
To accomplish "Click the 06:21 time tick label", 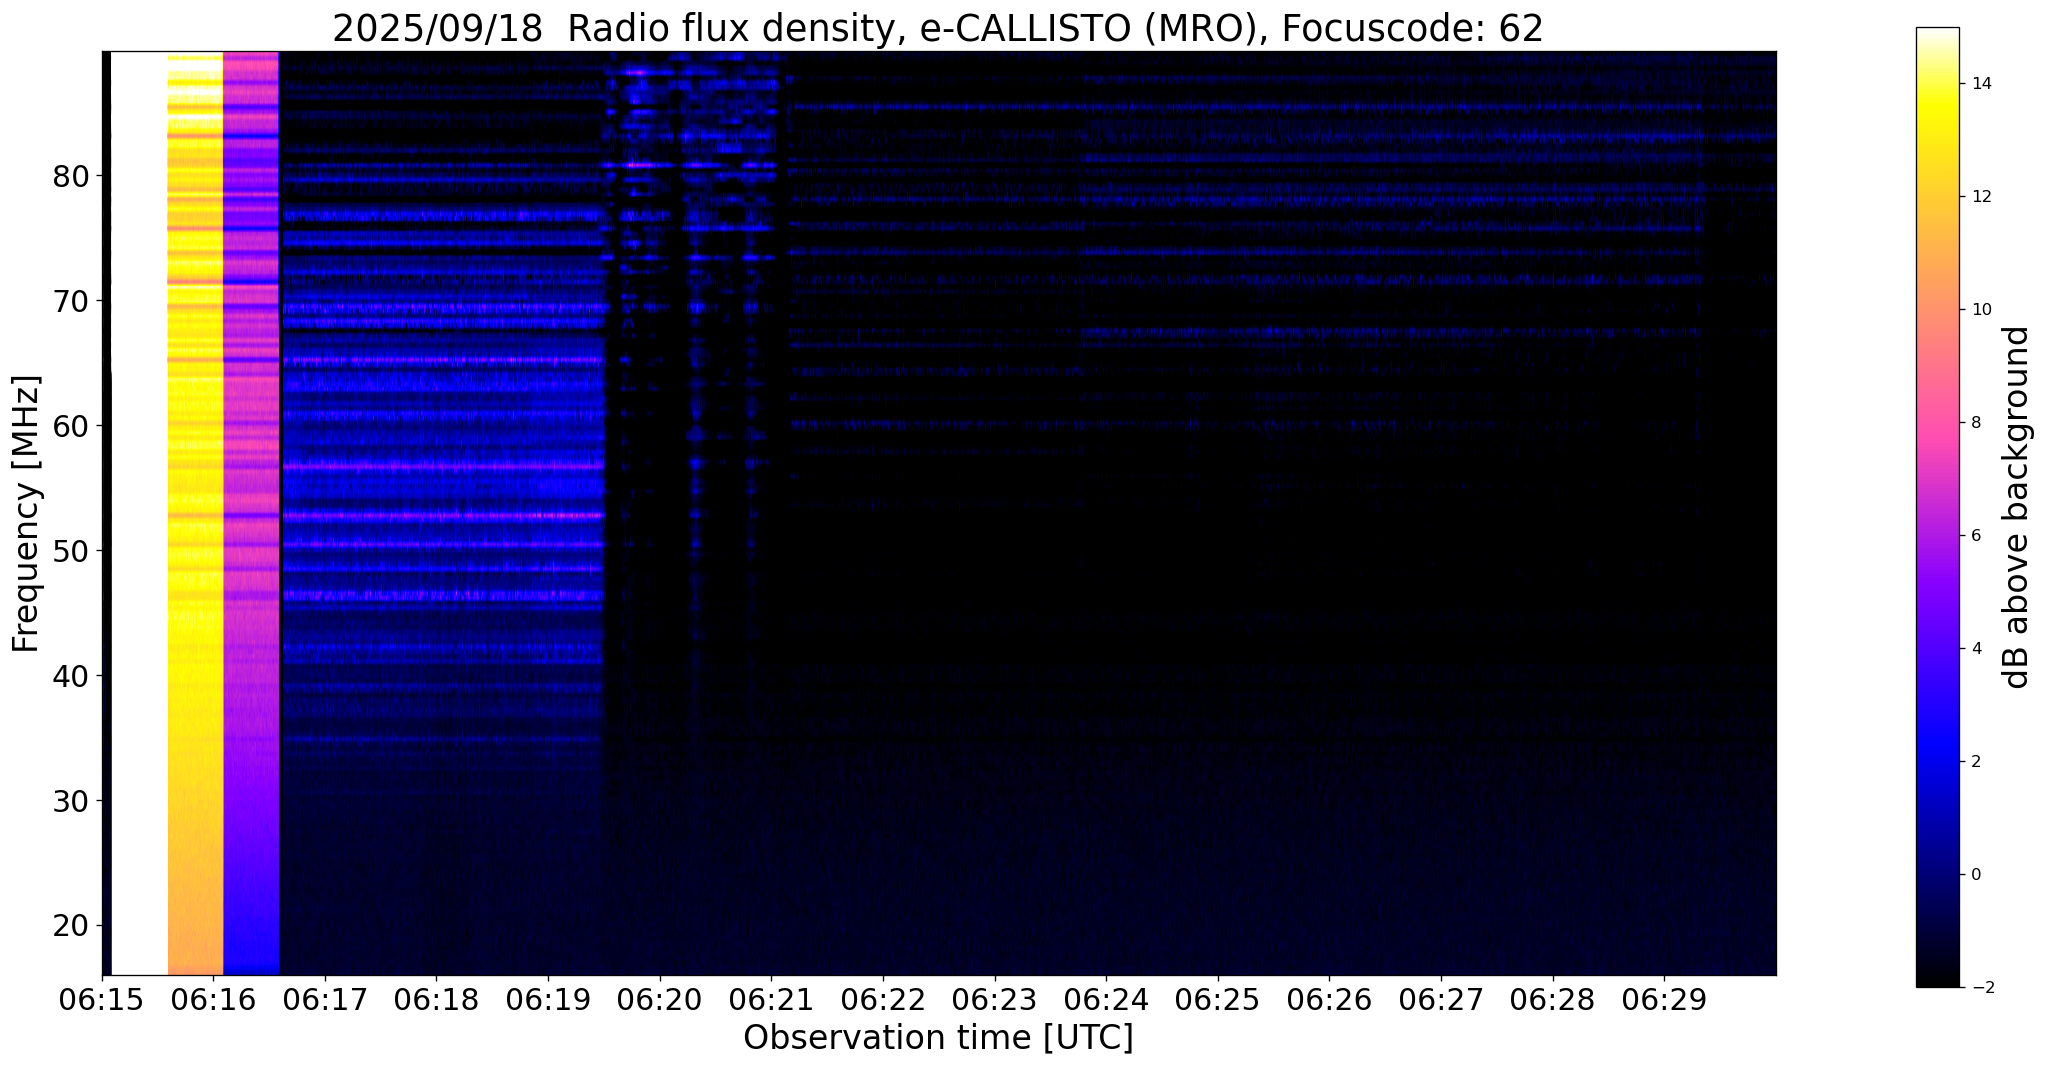I will pos(771,1001).
